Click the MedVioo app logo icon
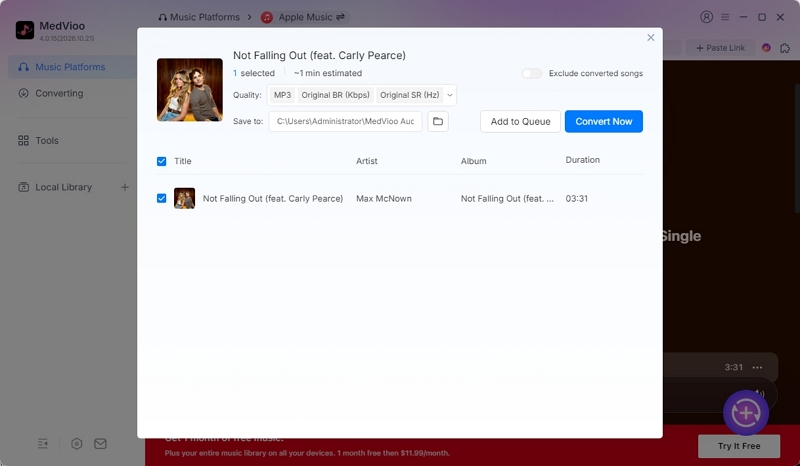The width and height of the screenshot is (800, 466). tap(24, 30)
